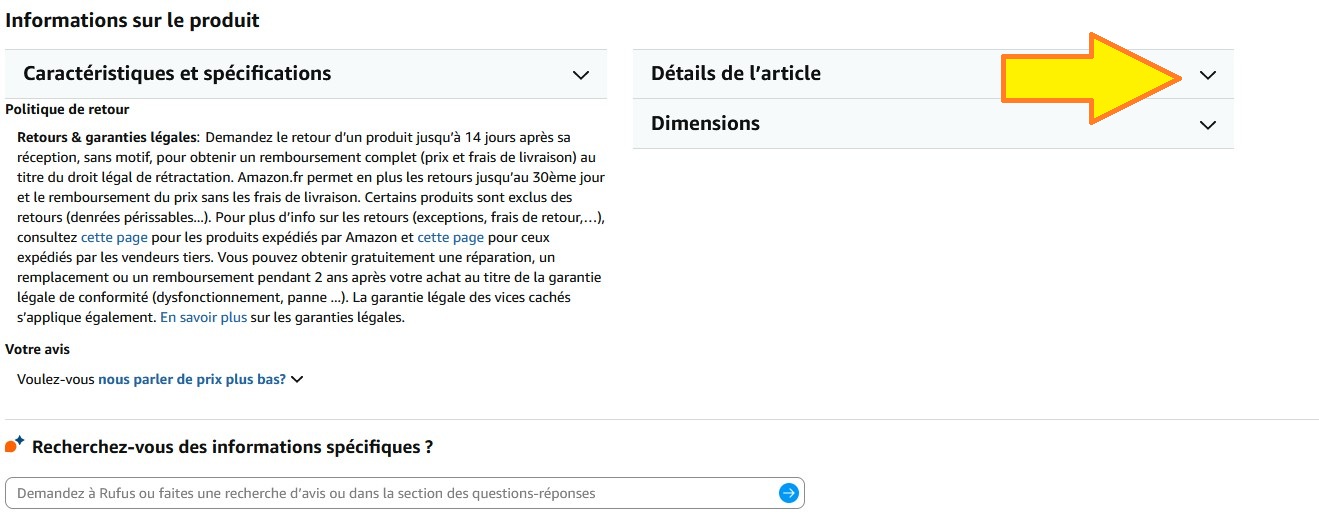1319x530 pixels.
Task: Click the Détails de l'article heading label
Action: tap(735, 73)
